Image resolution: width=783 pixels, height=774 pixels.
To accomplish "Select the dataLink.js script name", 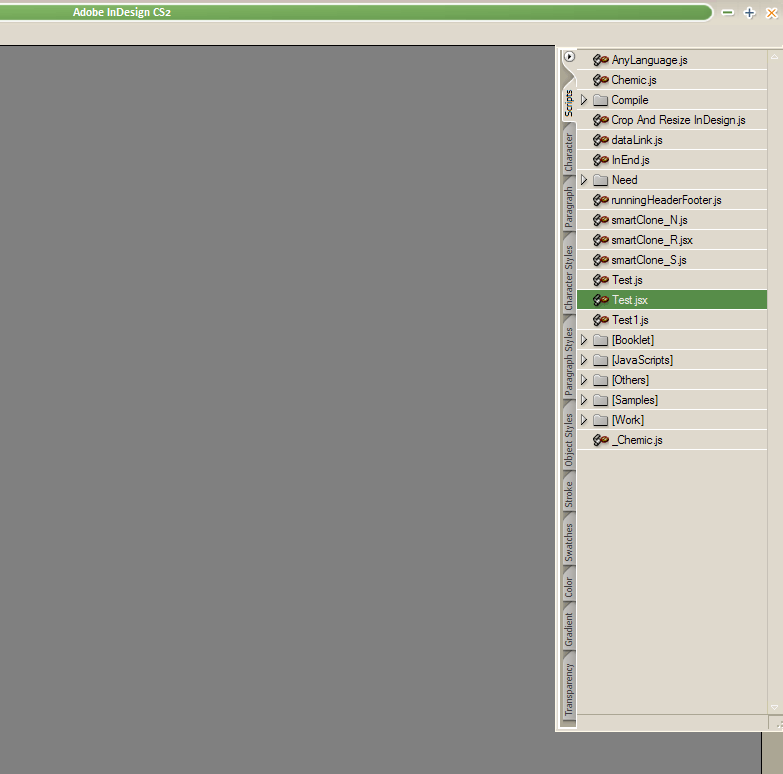I will (x=637, y=140).
